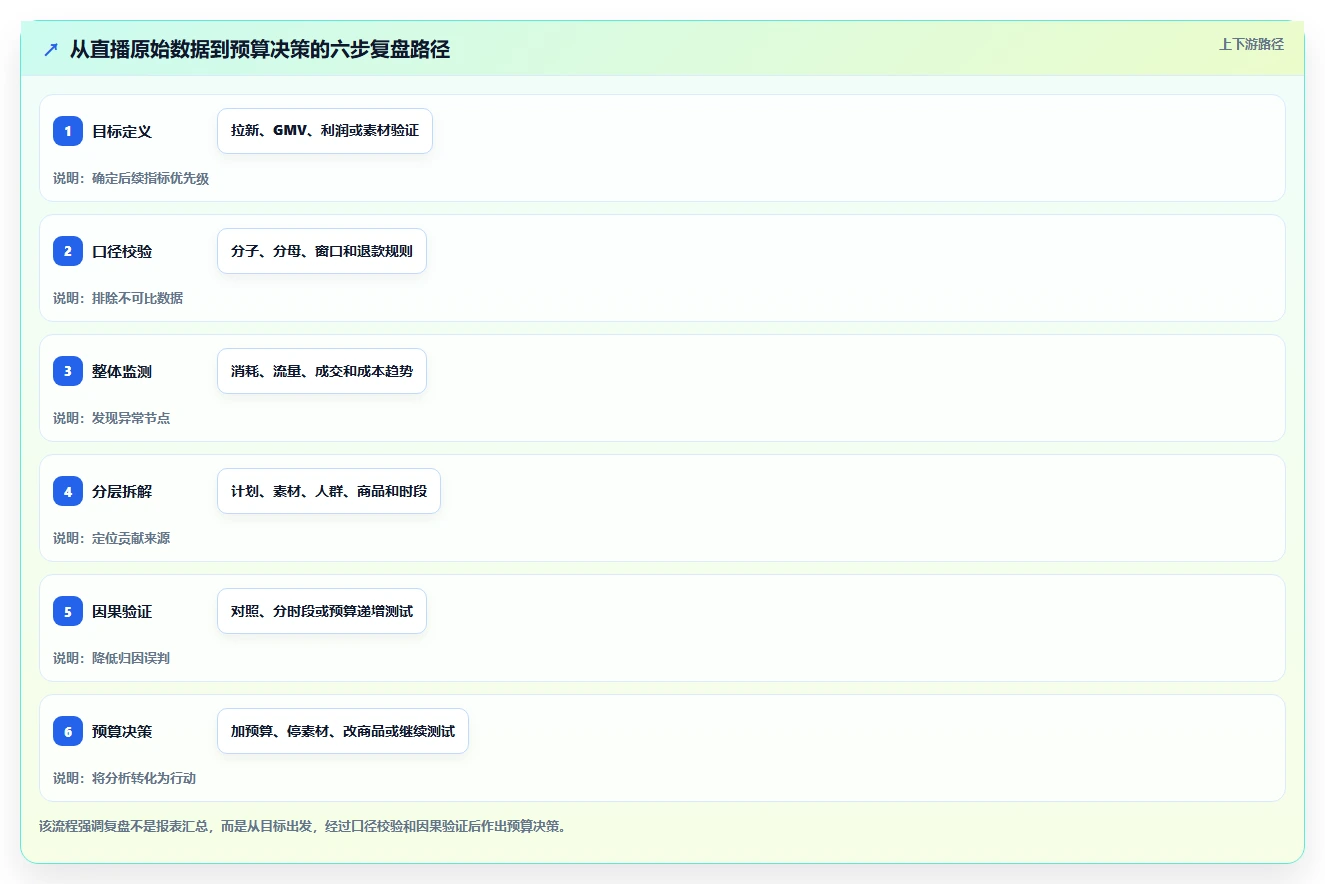This screenshot has height=884, width=1325.
Task: Click the note 说明：定位贡献来源
Action: tap(112, 538)
